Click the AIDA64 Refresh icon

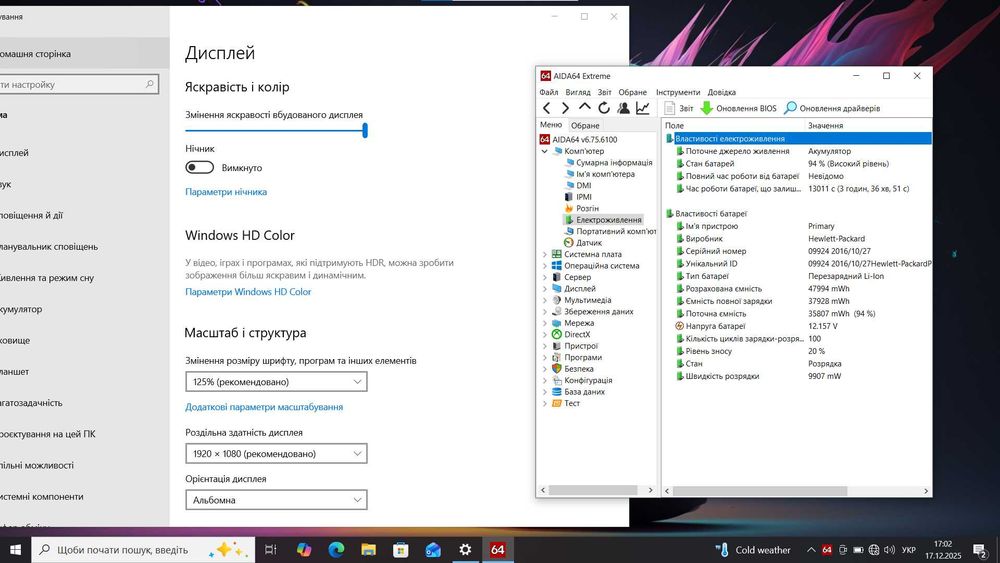[604, 108]
